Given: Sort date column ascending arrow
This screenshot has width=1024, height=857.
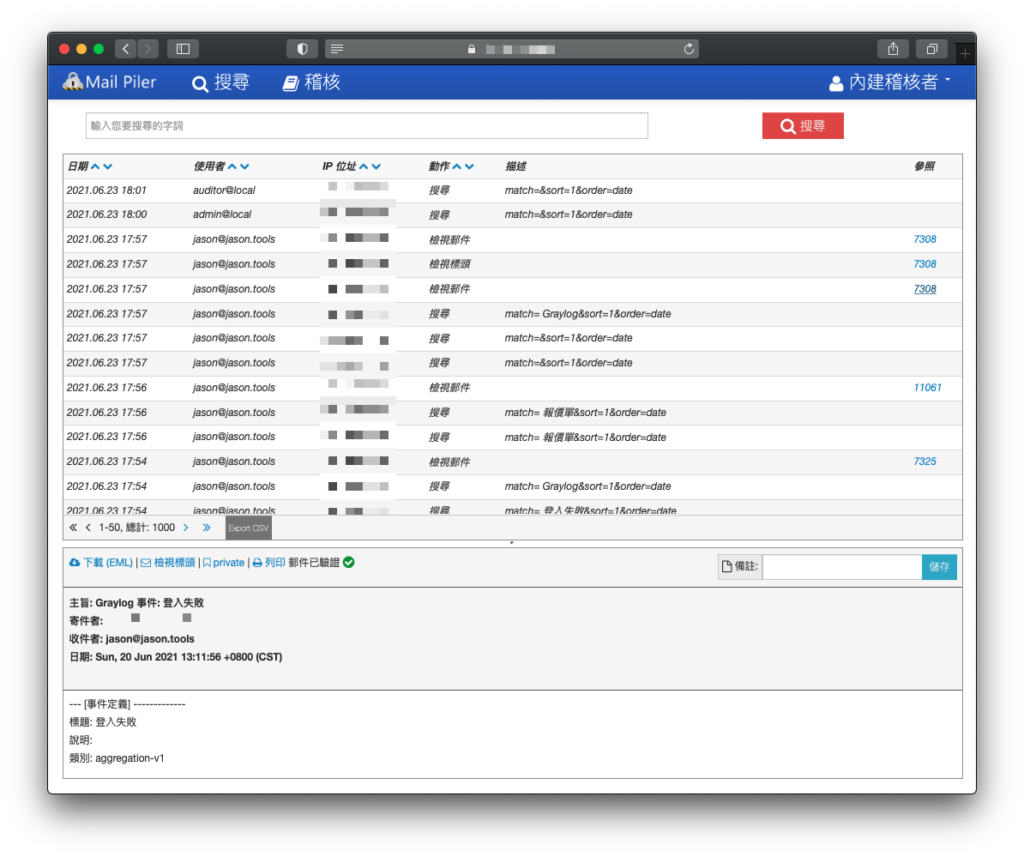Looking at the screenshot, I should [95, 167].
